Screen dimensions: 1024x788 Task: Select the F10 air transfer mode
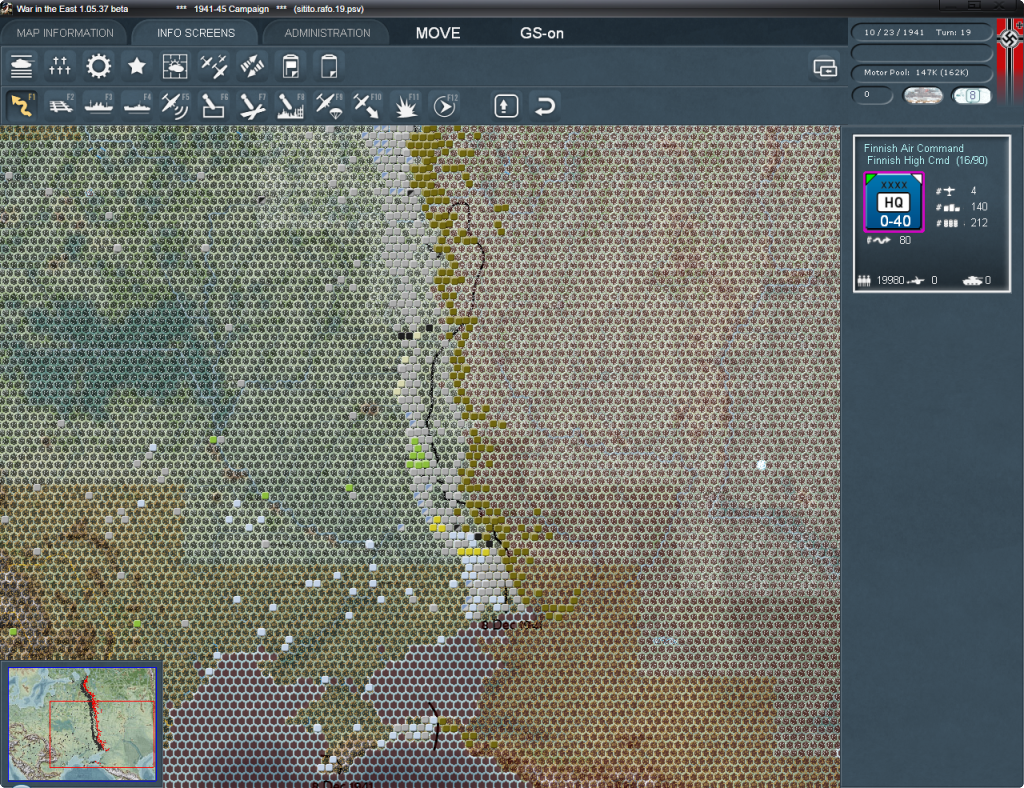(x=367, y=106)
